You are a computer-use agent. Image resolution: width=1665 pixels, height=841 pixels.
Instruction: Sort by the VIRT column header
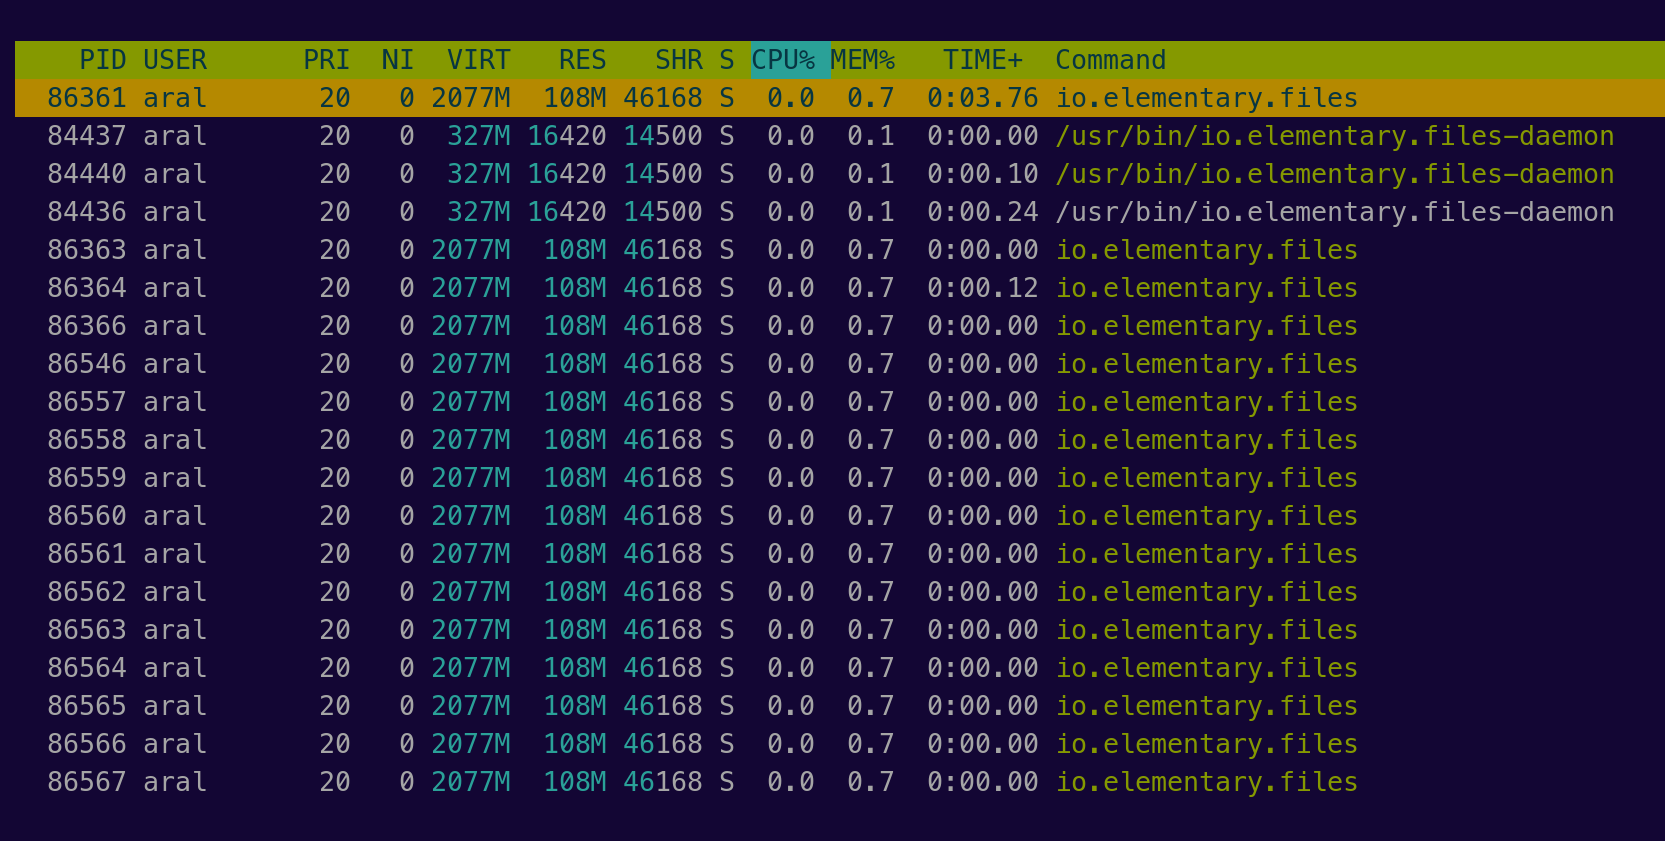tap(479, 60)
